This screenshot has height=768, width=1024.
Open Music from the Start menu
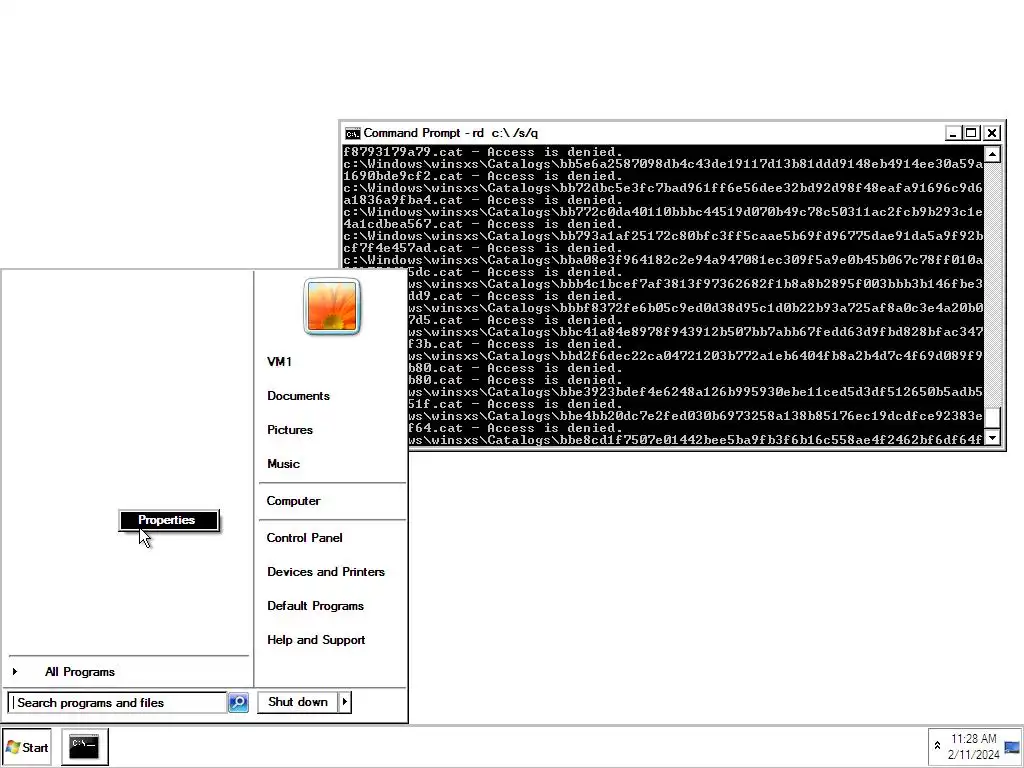point(283,464)
